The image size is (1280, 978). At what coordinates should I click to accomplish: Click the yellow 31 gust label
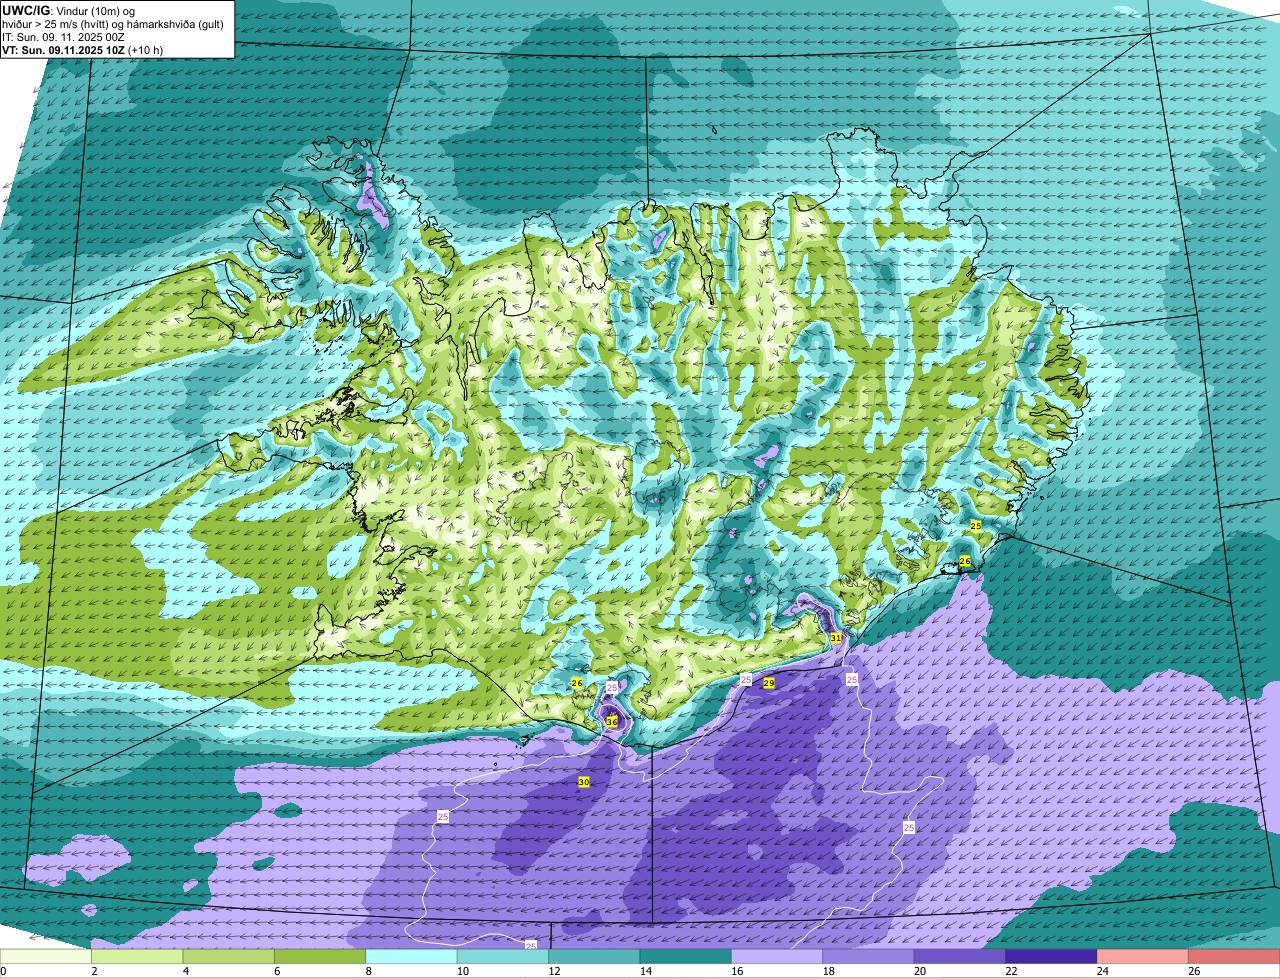pos(836,637)
